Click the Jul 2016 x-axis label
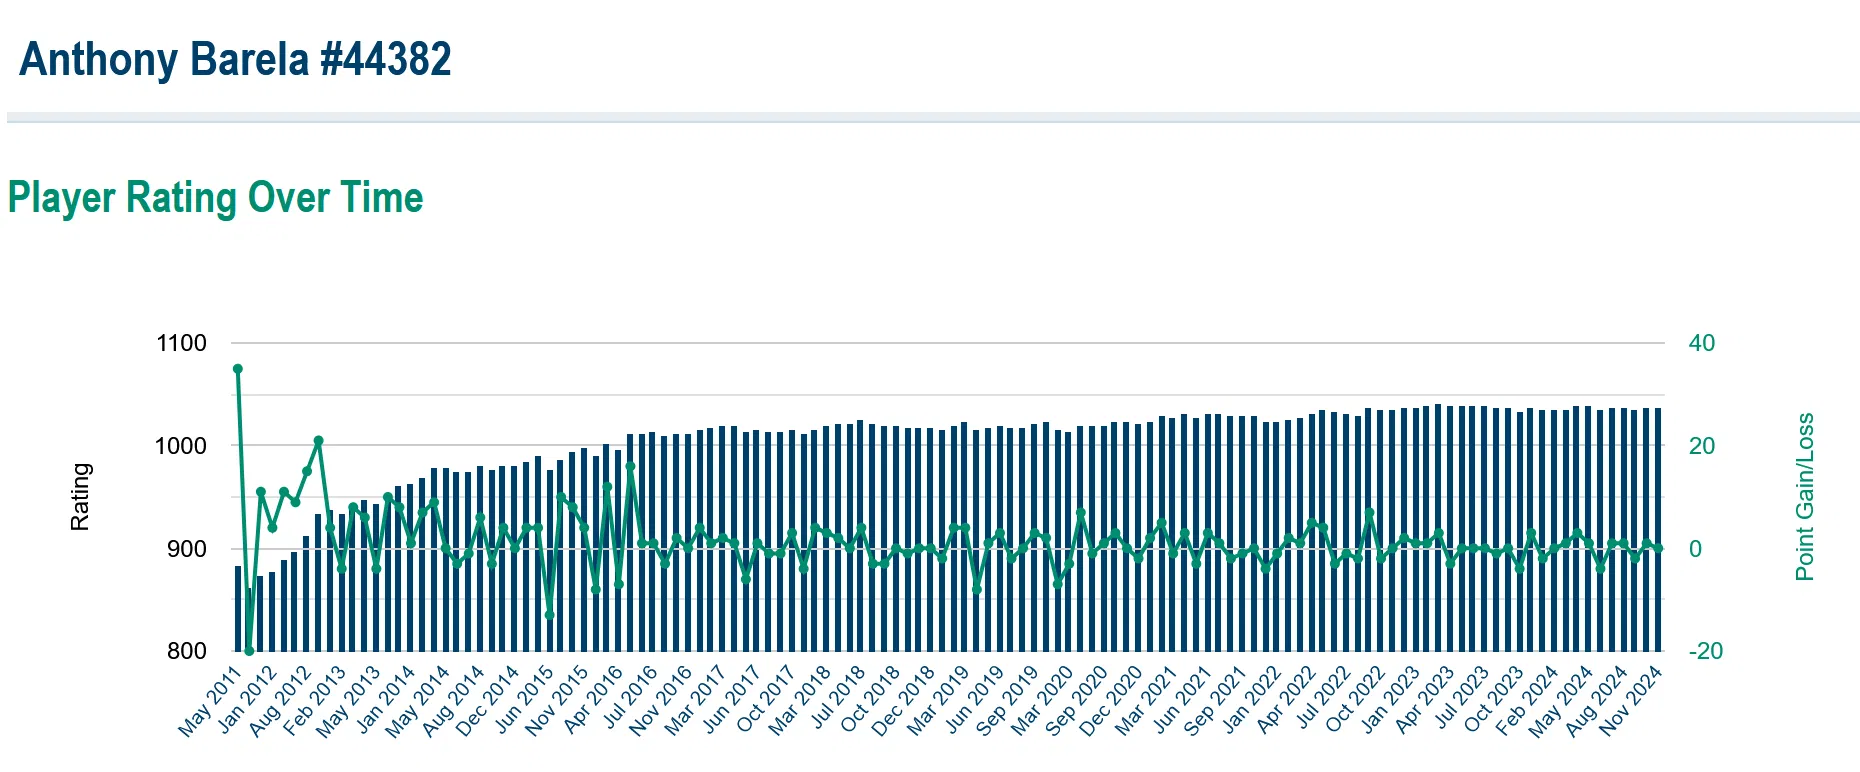 pos(630,701)
